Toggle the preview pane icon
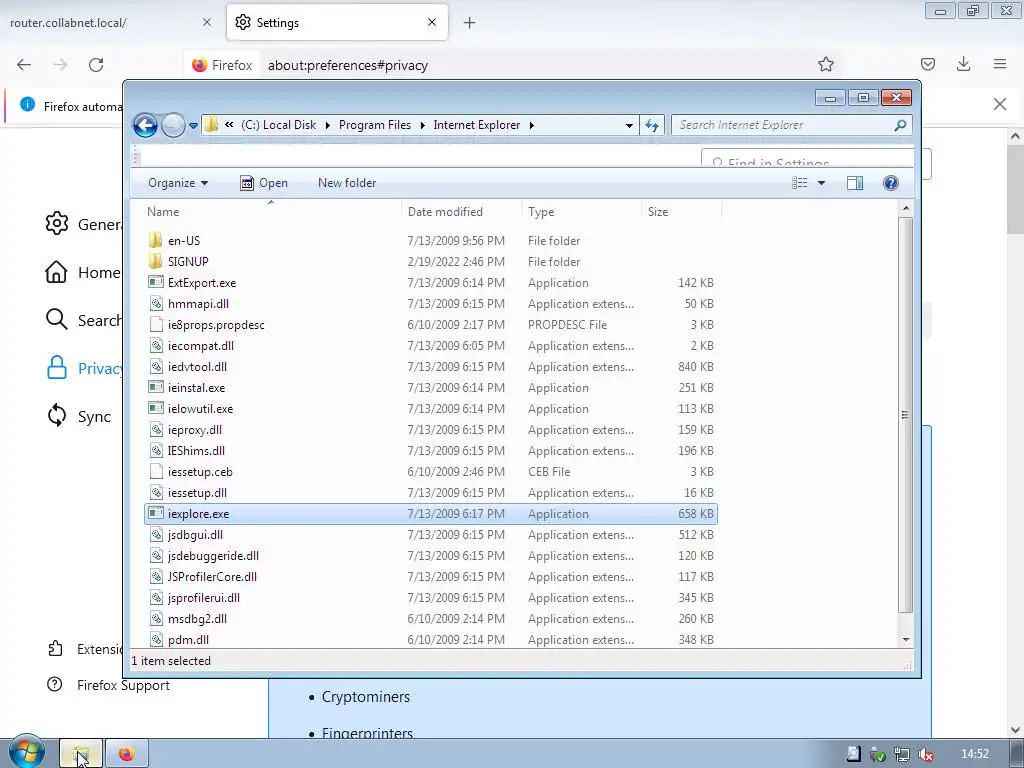This screenshot has width=1024, height=768. point(855,183)
